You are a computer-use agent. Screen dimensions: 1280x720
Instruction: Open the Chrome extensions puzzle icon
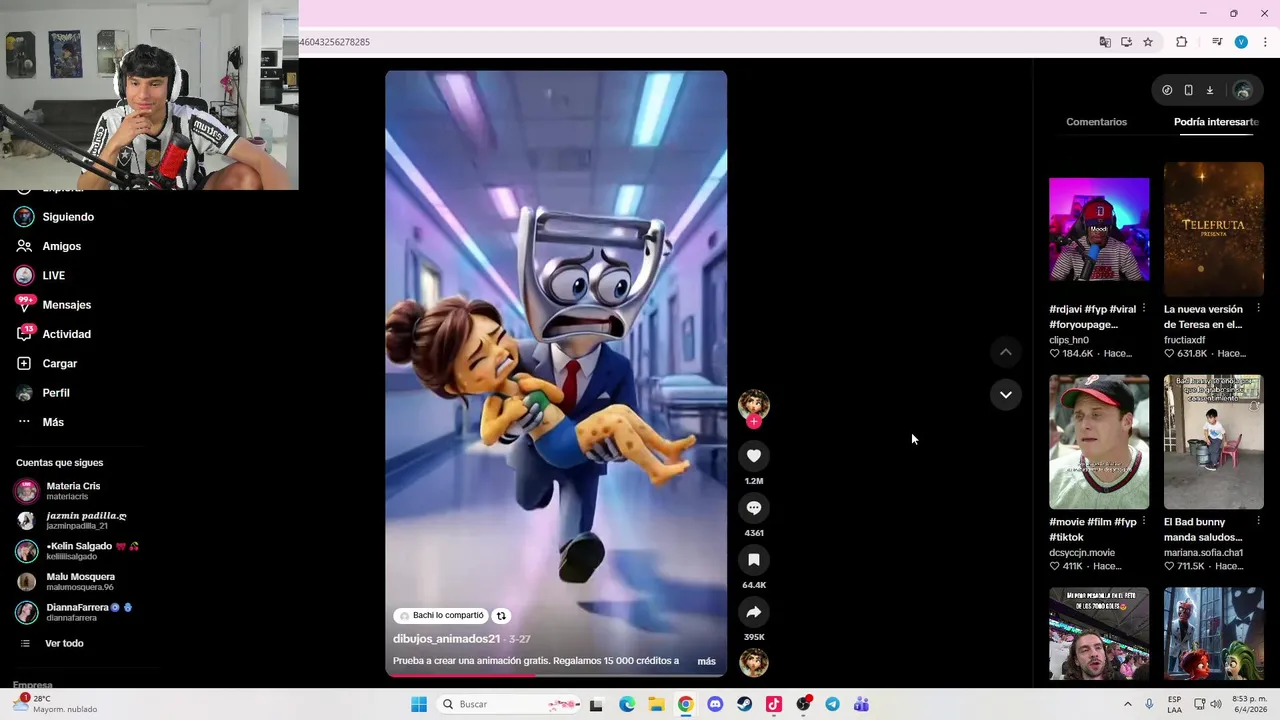point(1182,42)
